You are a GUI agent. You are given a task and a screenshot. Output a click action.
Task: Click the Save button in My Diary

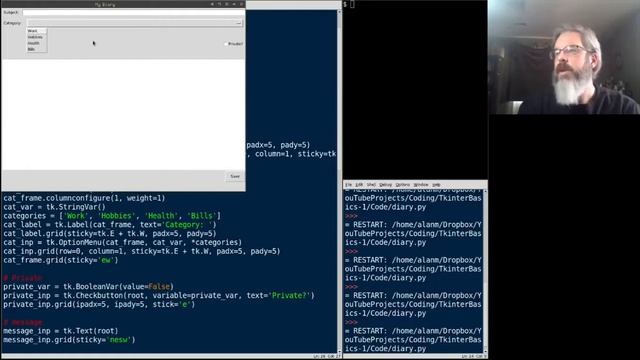tap(235, 176)
